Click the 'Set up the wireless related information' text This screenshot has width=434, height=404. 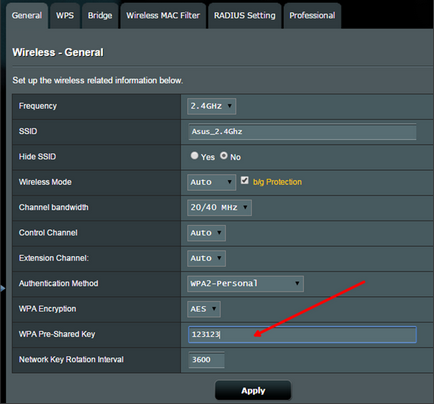(98, 80)
